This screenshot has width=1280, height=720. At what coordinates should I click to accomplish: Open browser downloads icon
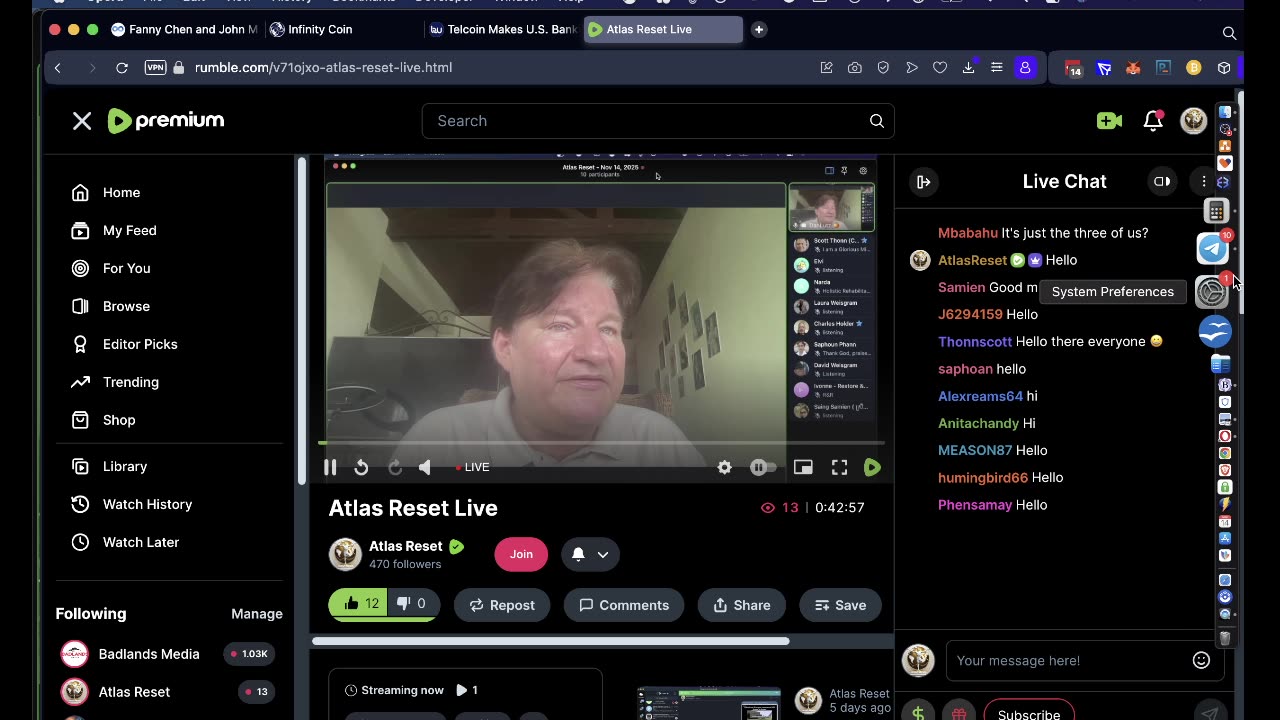point(968,68)
